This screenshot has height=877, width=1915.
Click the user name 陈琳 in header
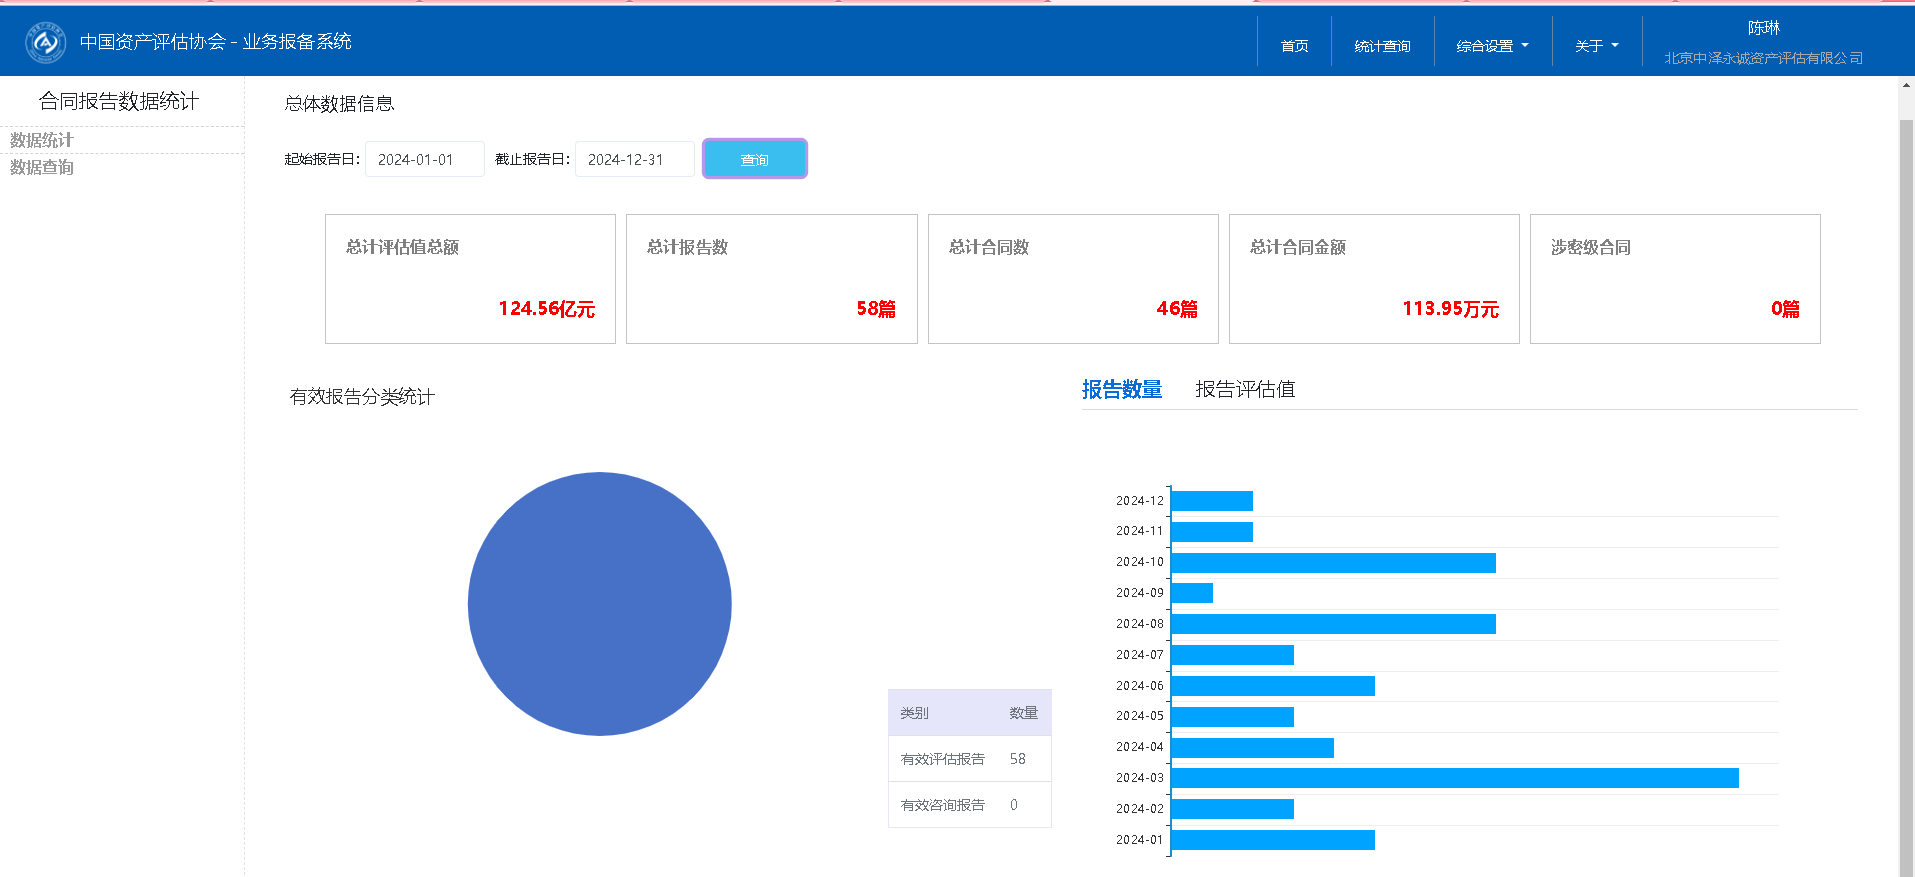[x=1763, y=28]
